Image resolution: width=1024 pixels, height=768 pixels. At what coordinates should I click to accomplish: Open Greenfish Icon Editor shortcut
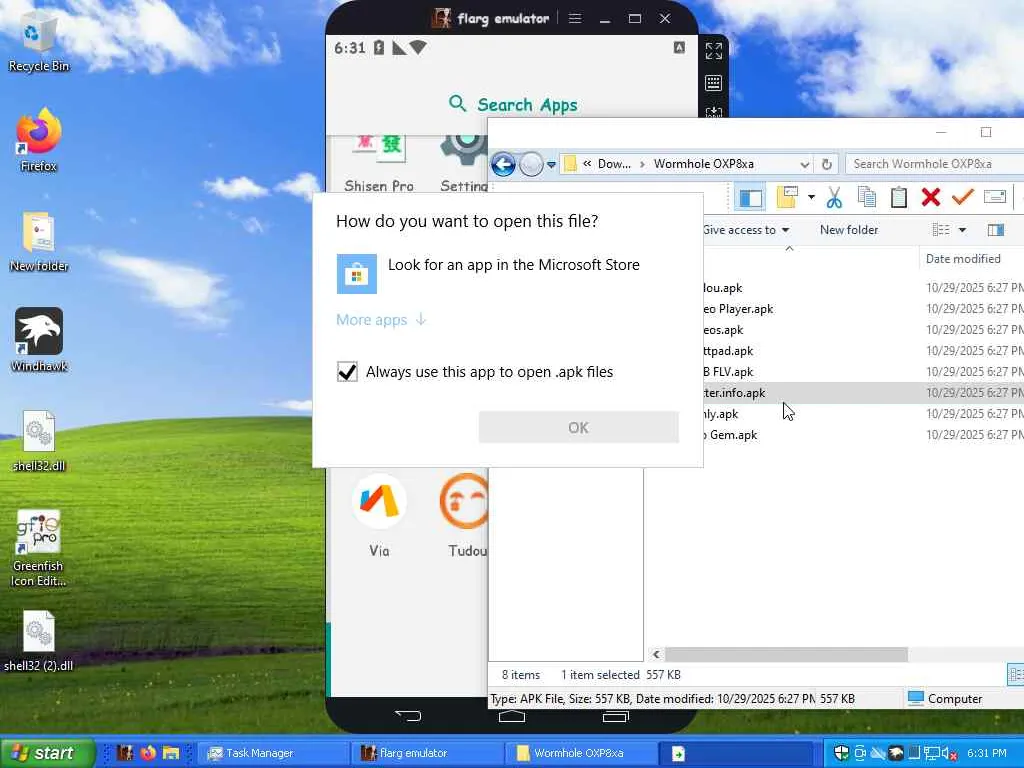pyautogui.click(x=39, y=547)
